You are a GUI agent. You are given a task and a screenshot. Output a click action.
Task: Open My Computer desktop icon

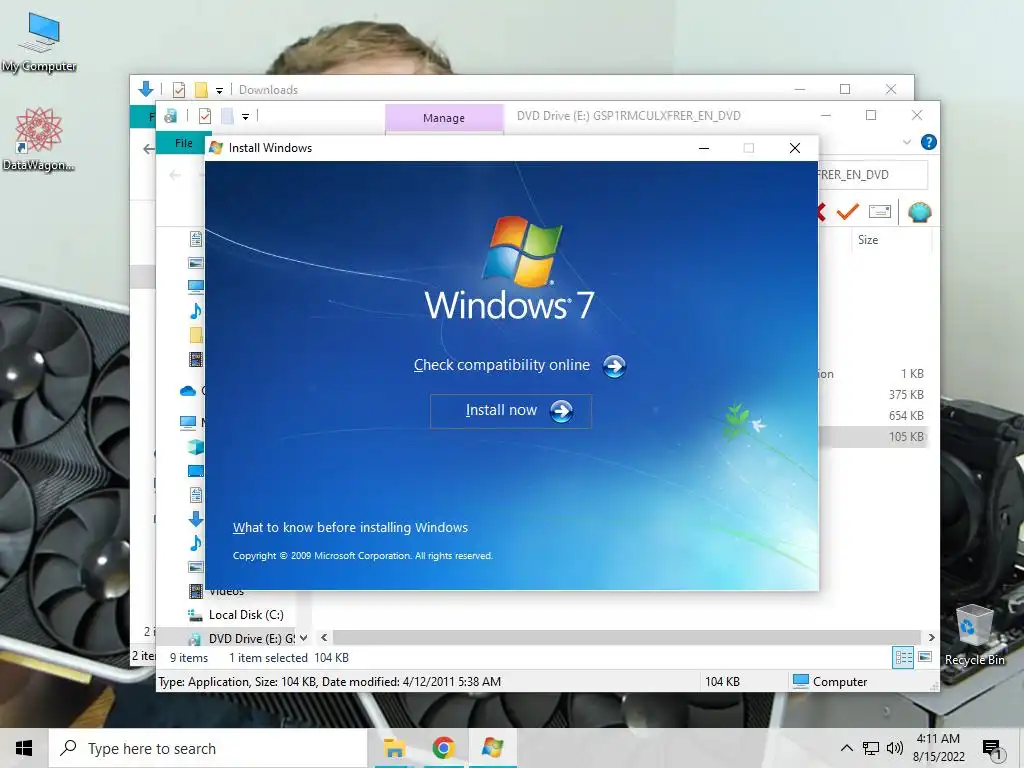point(39,42)
